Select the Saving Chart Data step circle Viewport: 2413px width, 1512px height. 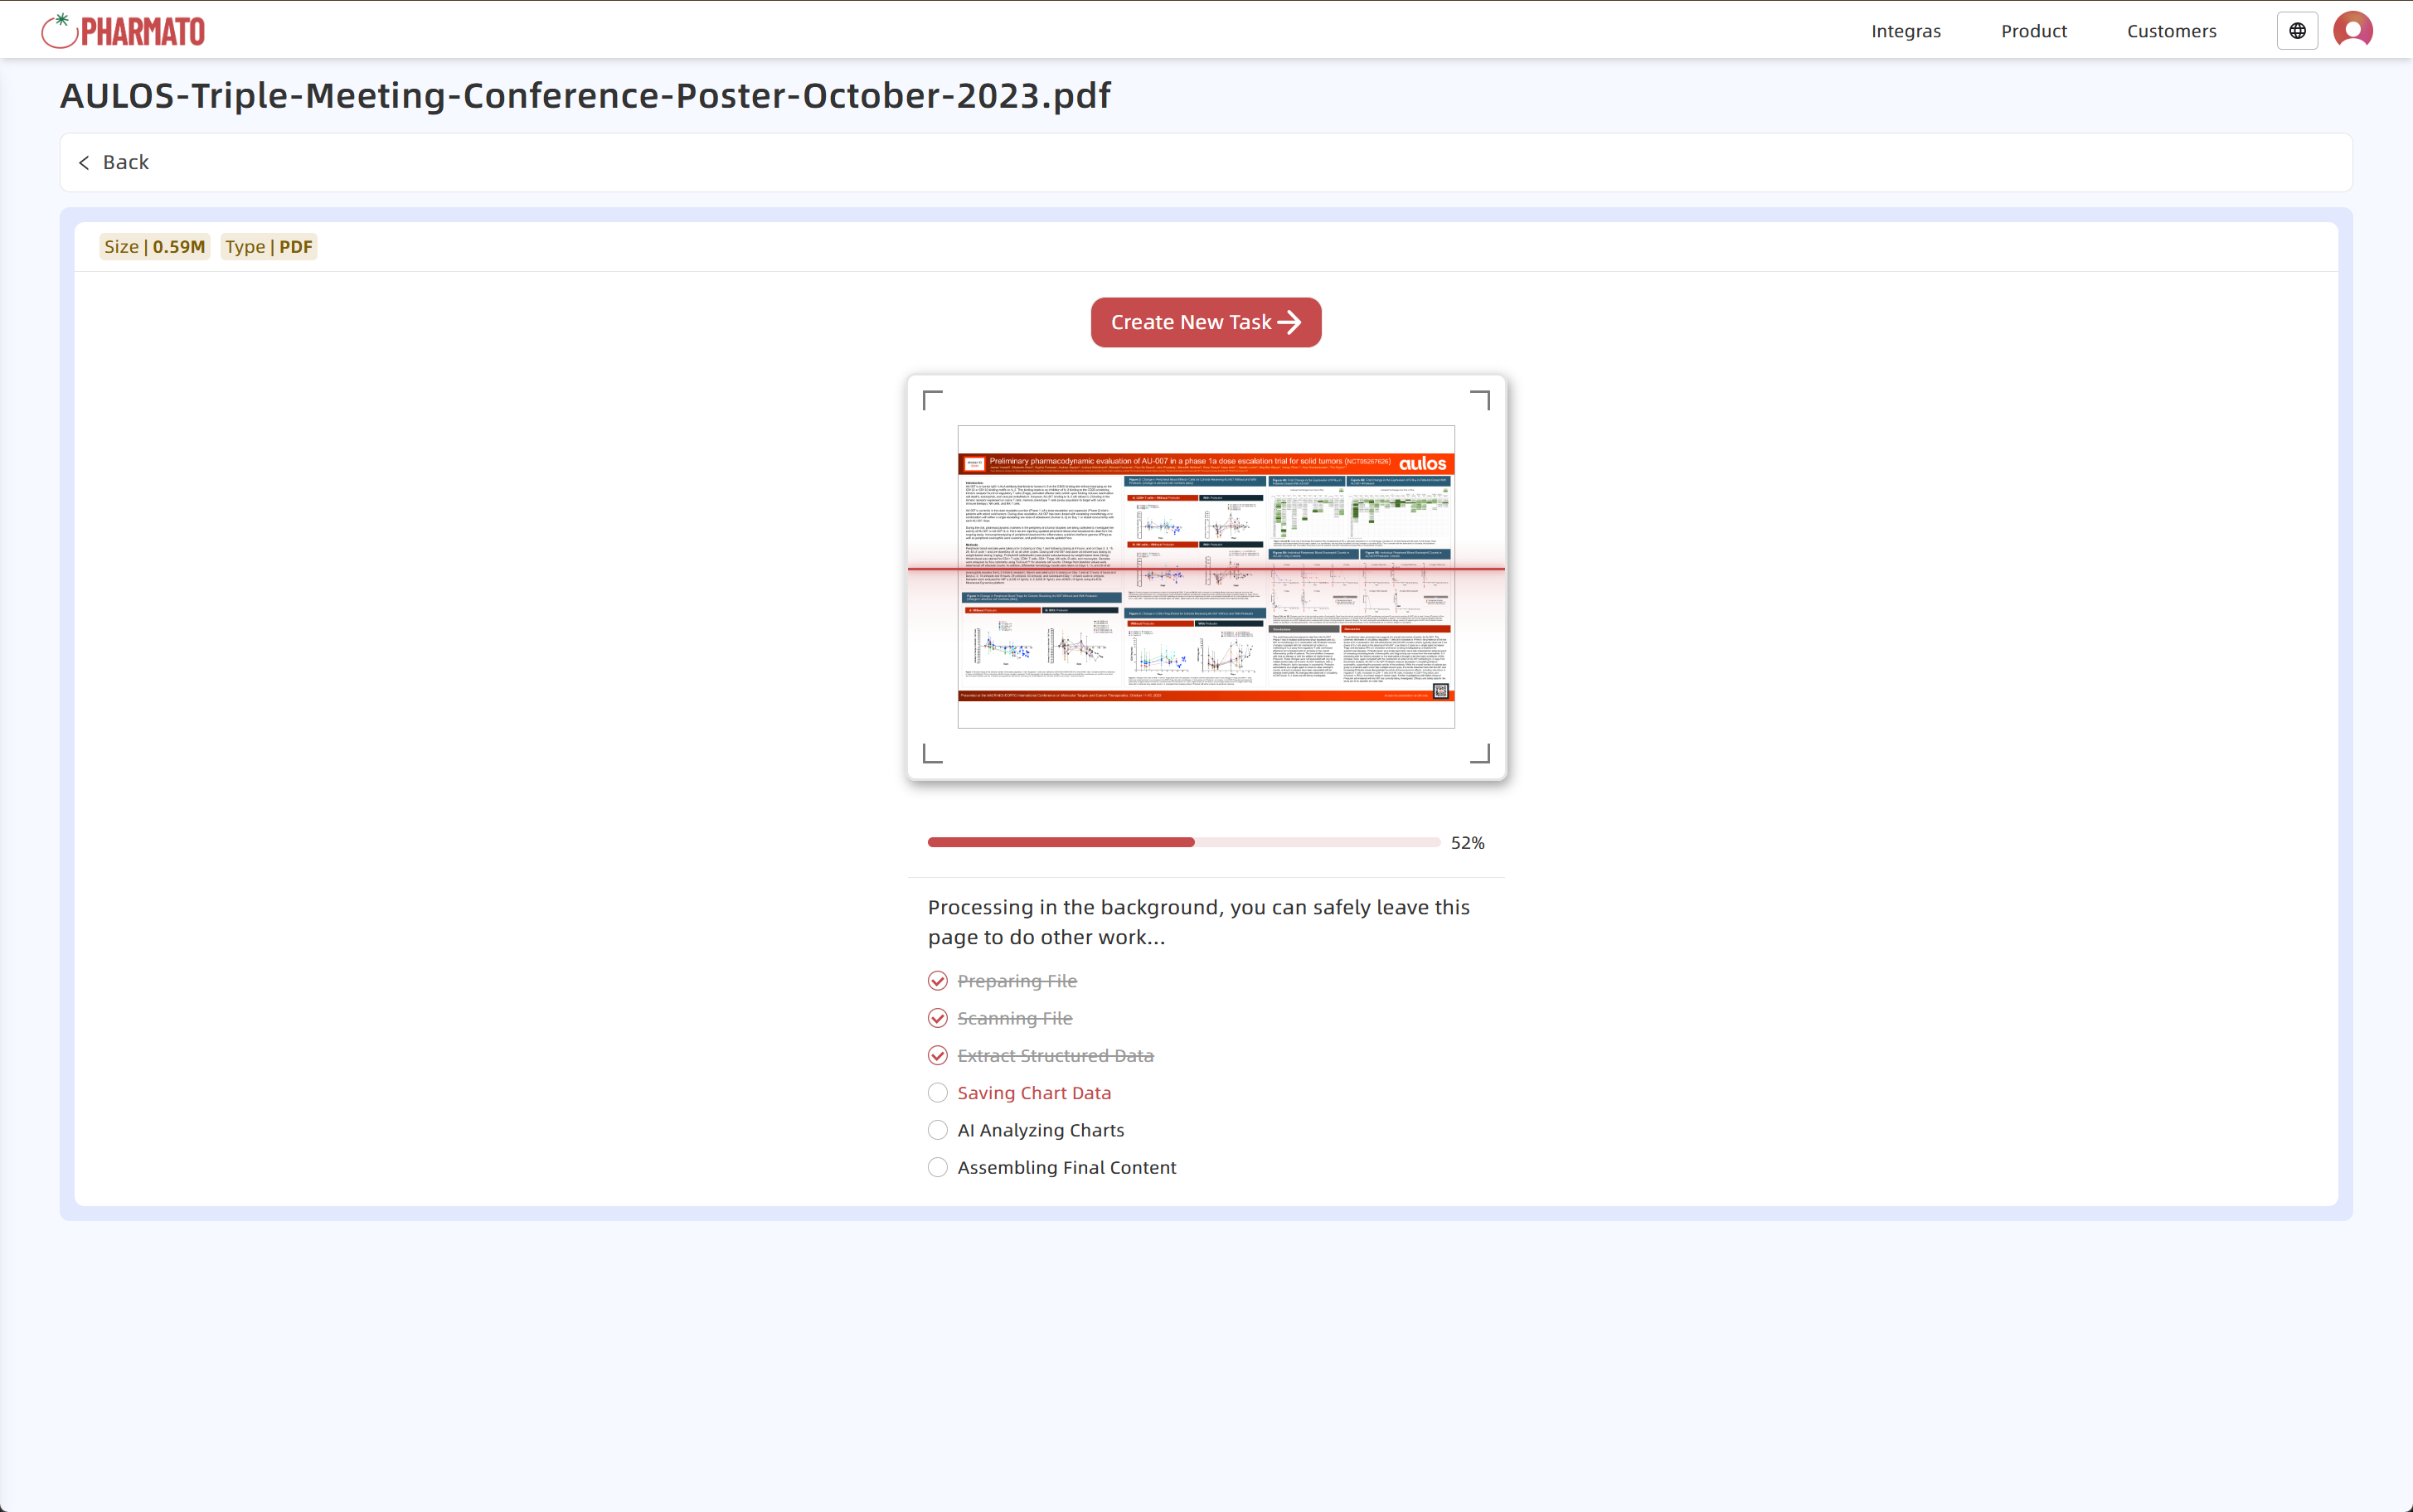937,1092
